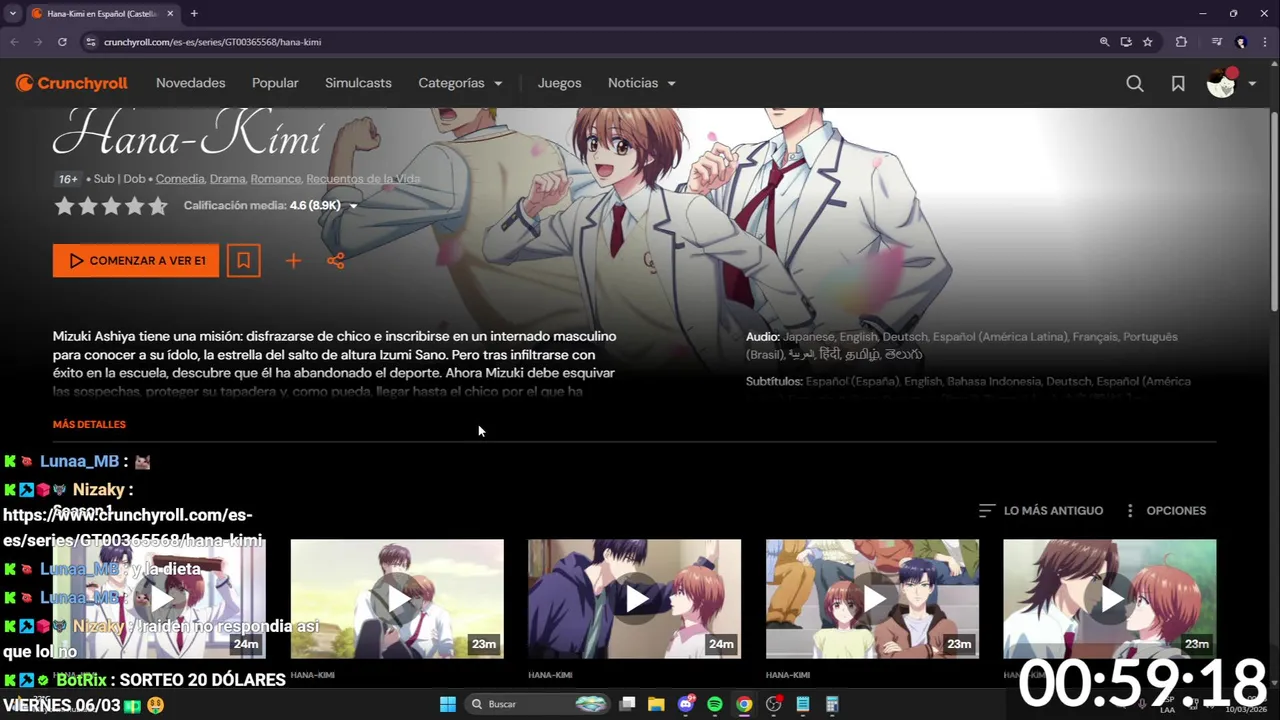Open Task View on the taskbar
This screenshot has height=720, width=1280.
click(x=627, y=704)
